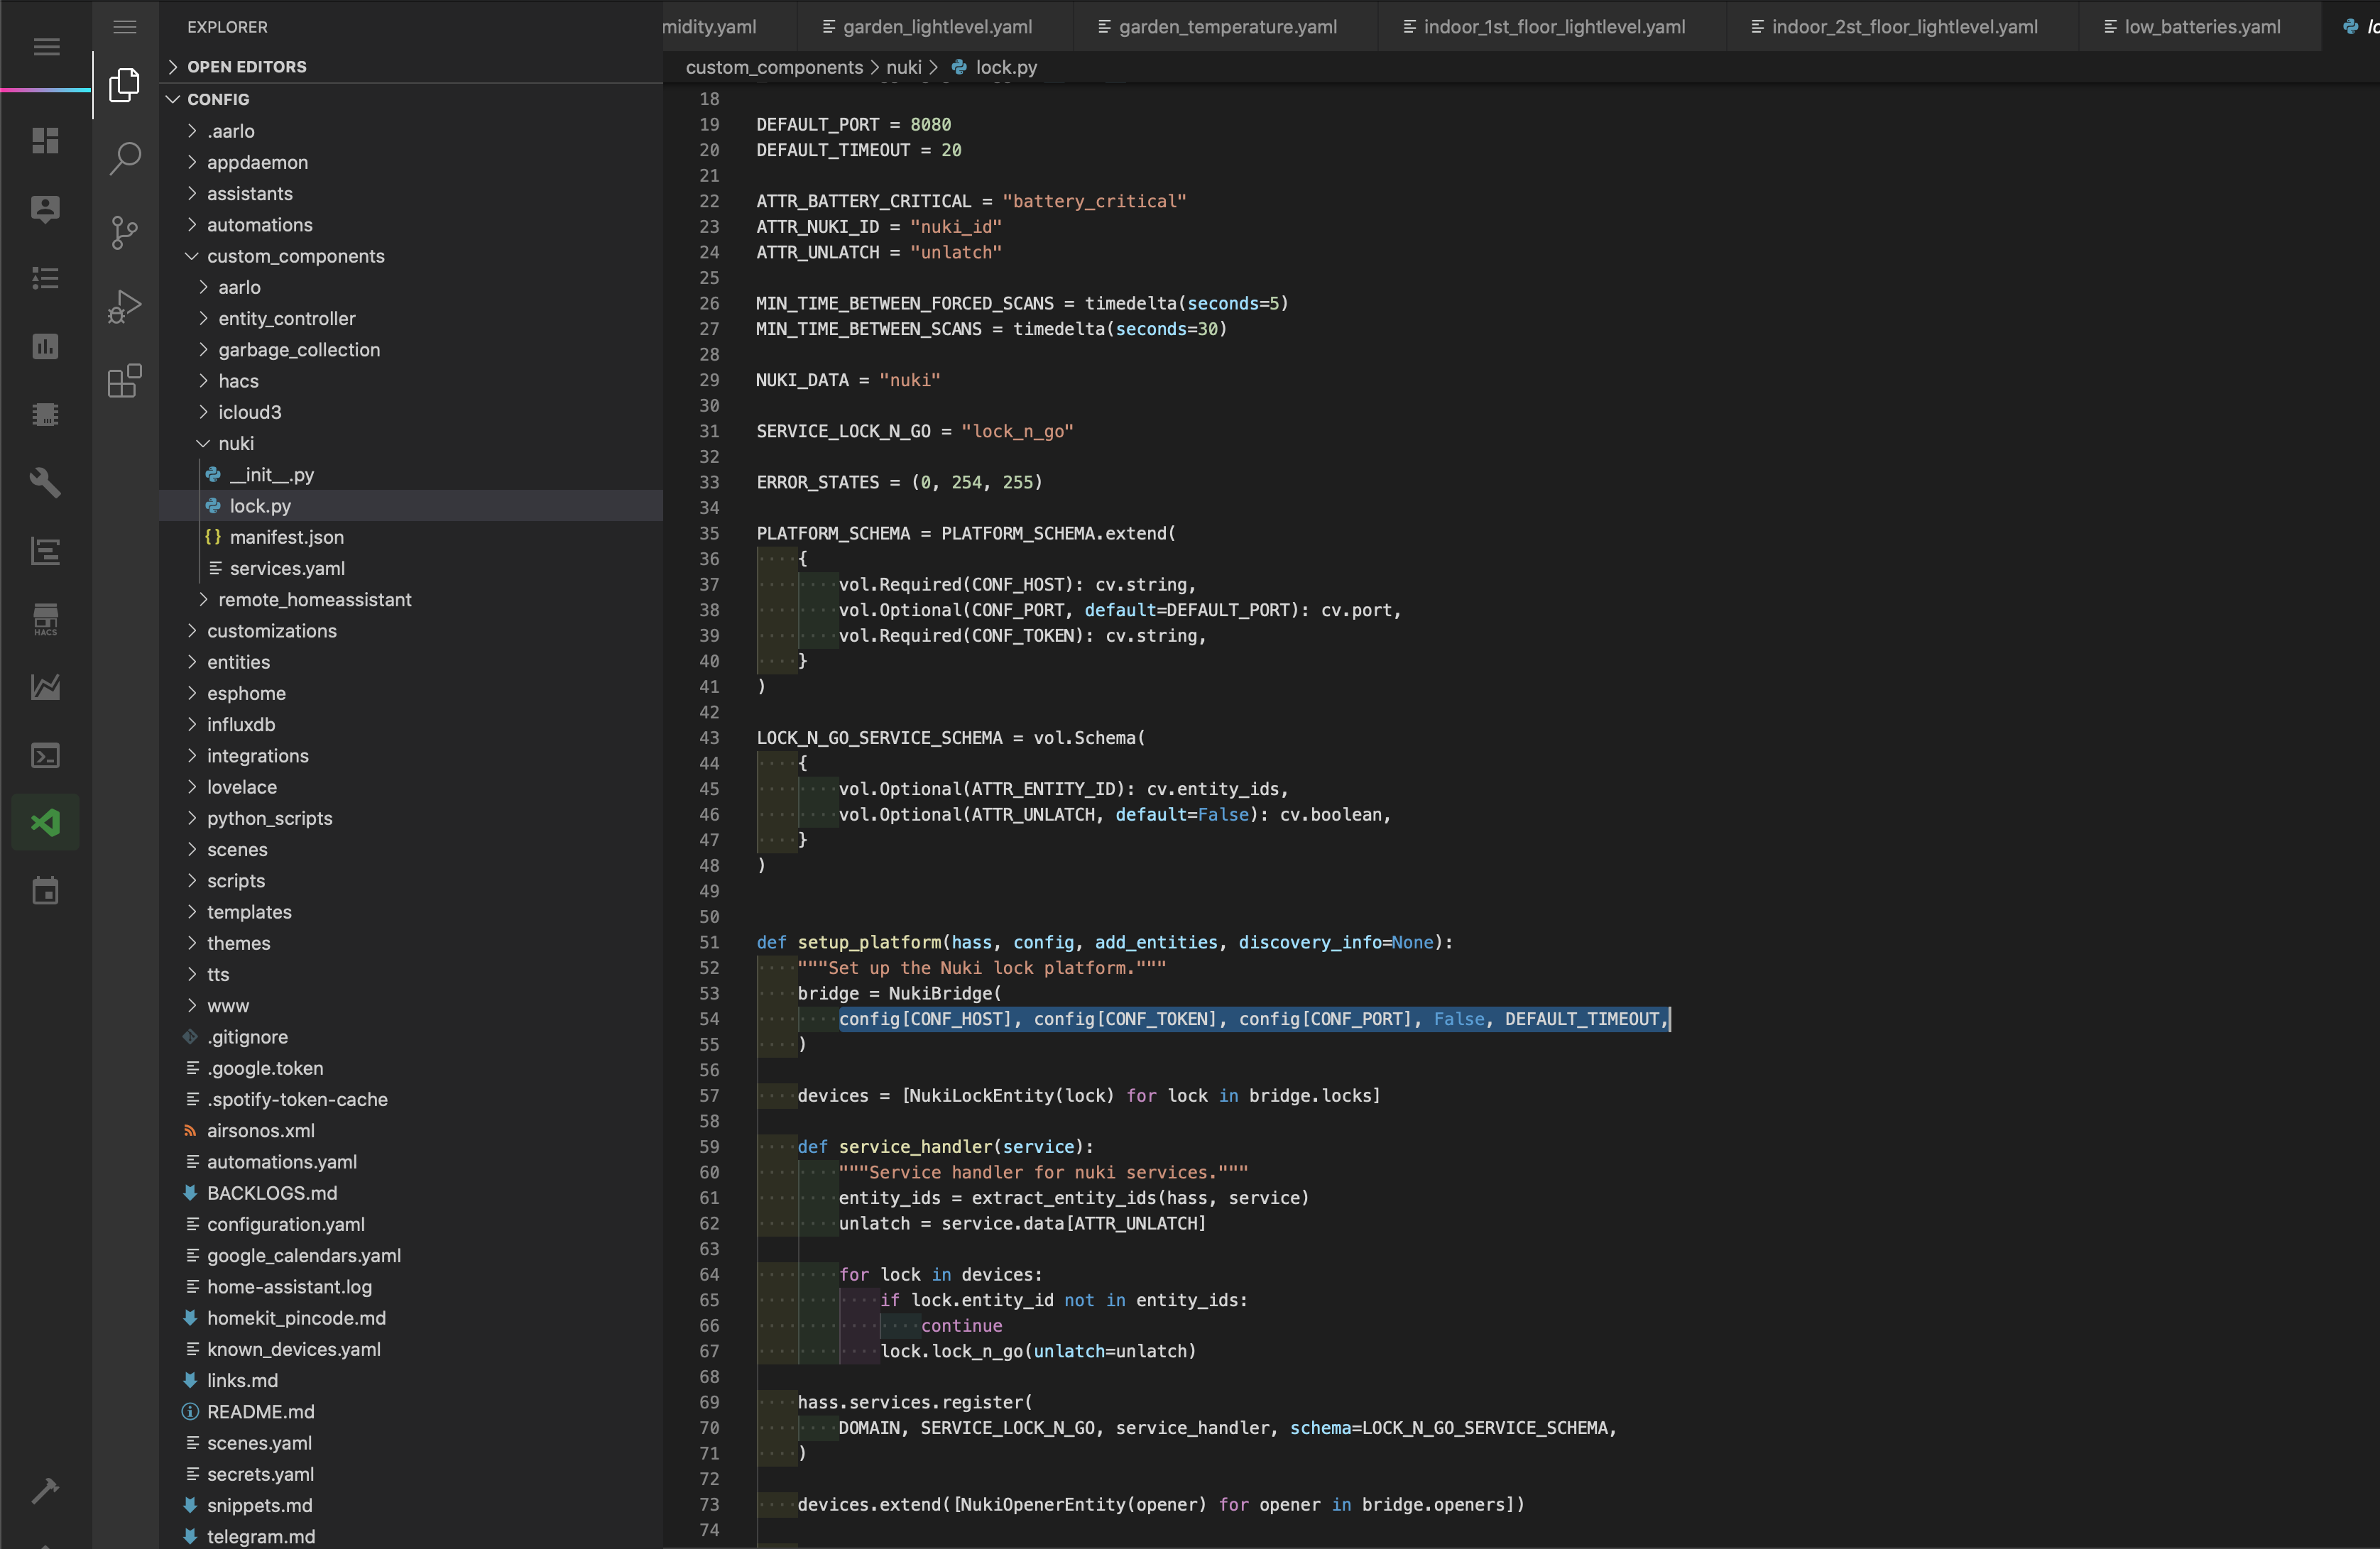Viewport: 2380px width, 1549px height.
Task: Open the Map person icon in sidebar
Action: [46, 209]
